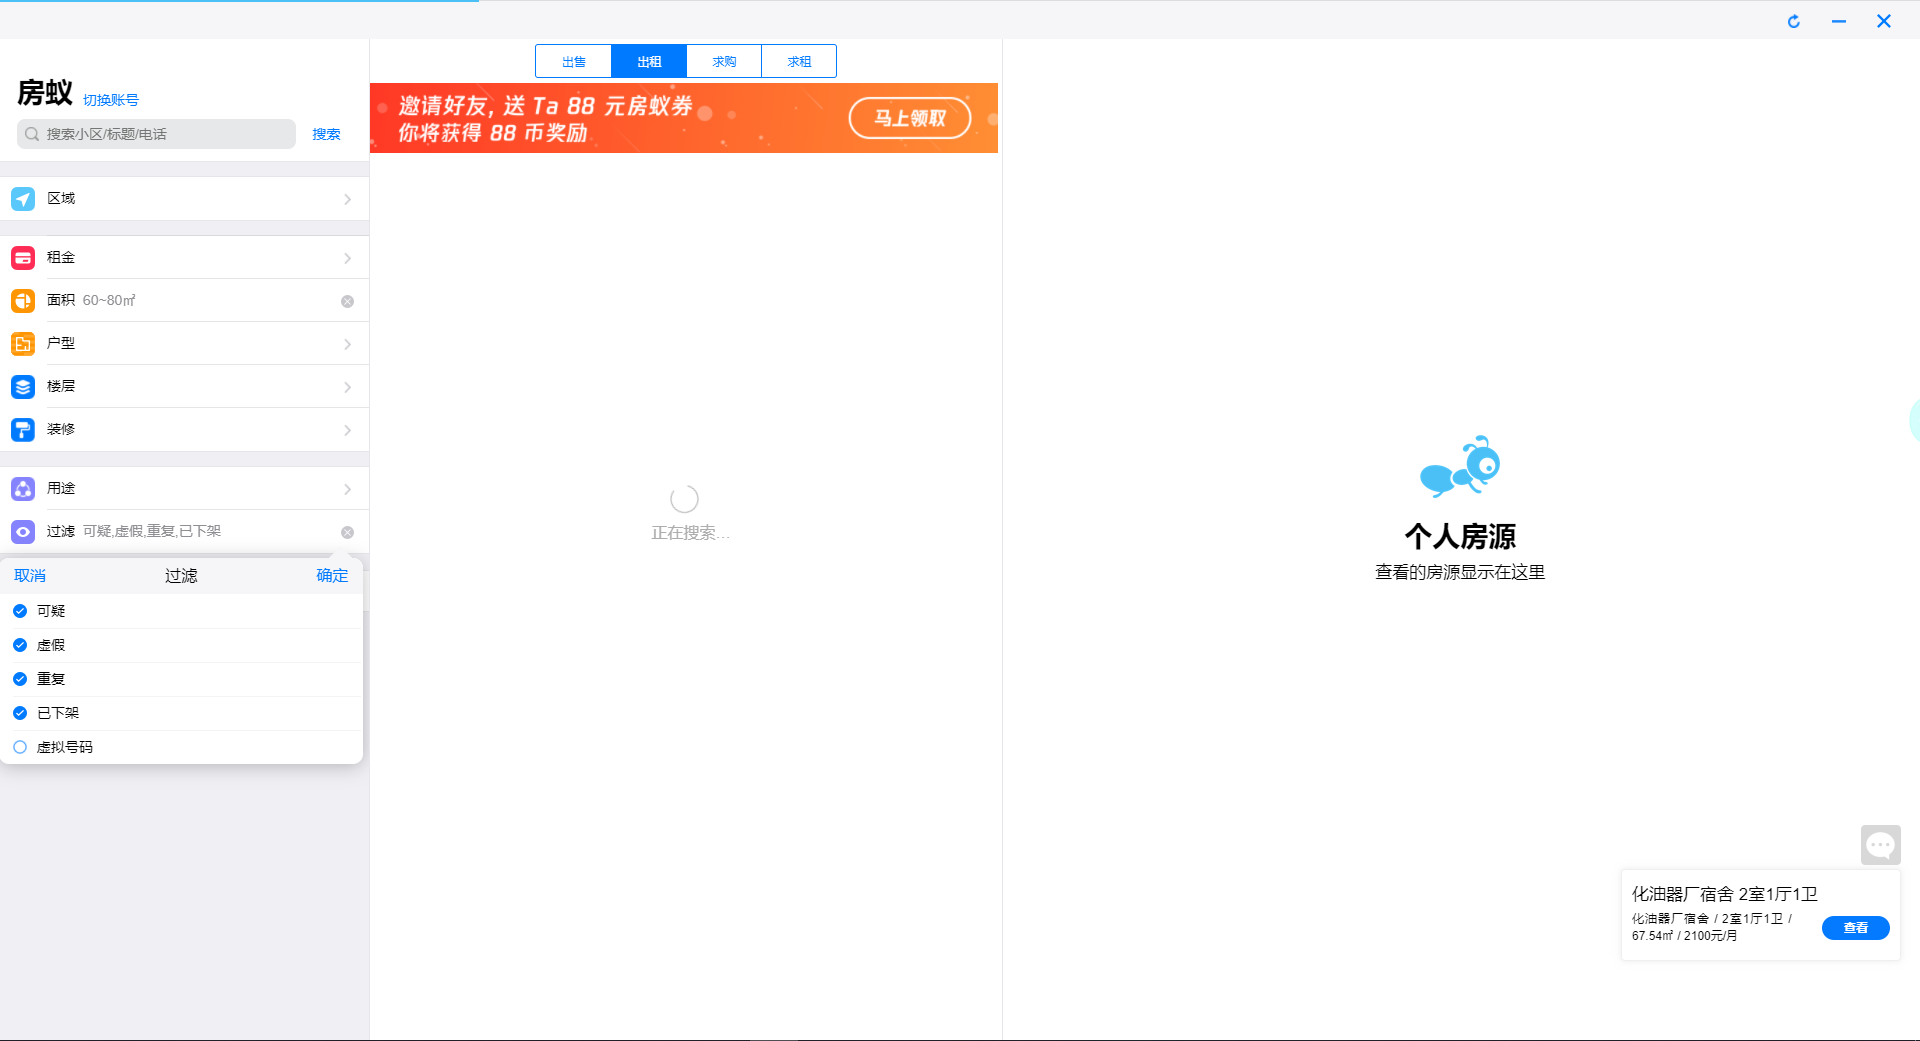The image size is (1920, 1041).
Task: Switch to the 求购 tab
Action: pos(724,62)
